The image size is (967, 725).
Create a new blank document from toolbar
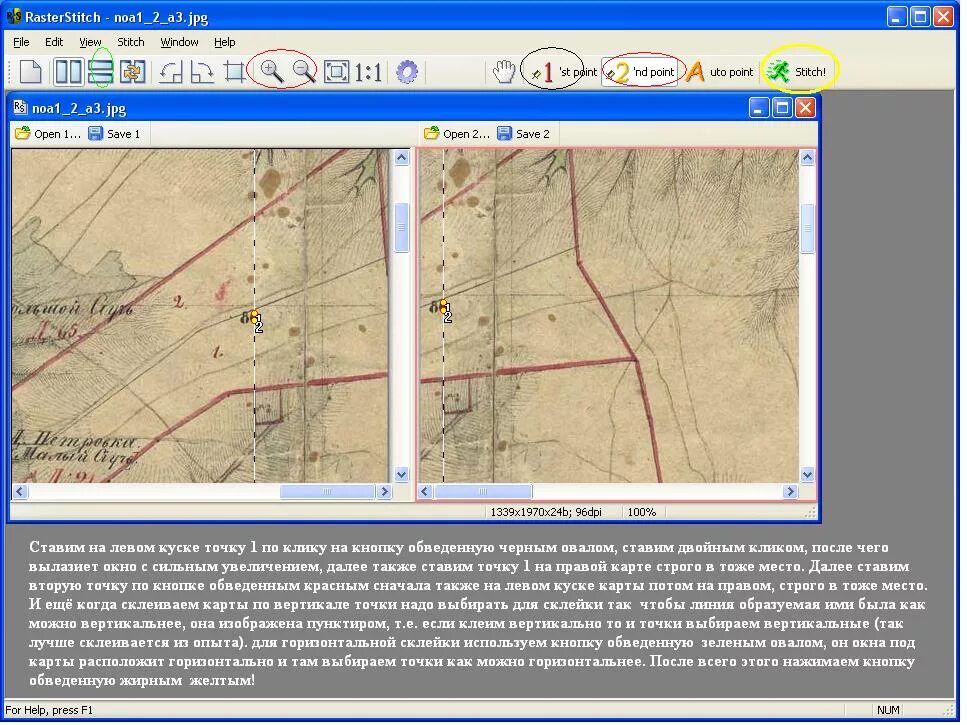pyautogui.click(x=30, y=72)
